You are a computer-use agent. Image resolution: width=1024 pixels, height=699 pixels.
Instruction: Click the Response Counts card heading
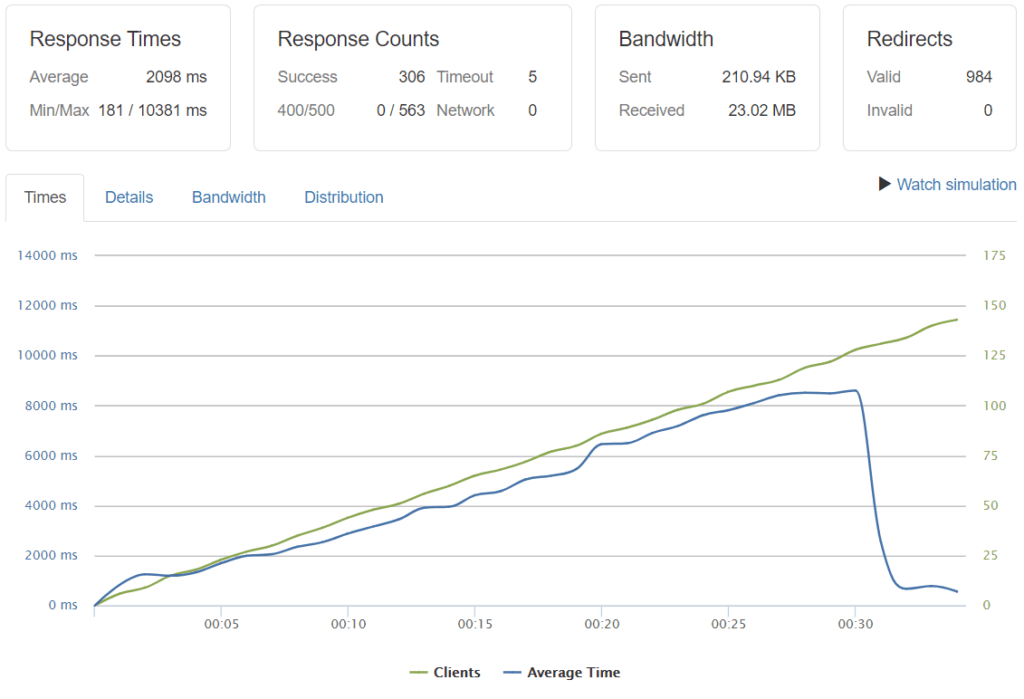358,40
